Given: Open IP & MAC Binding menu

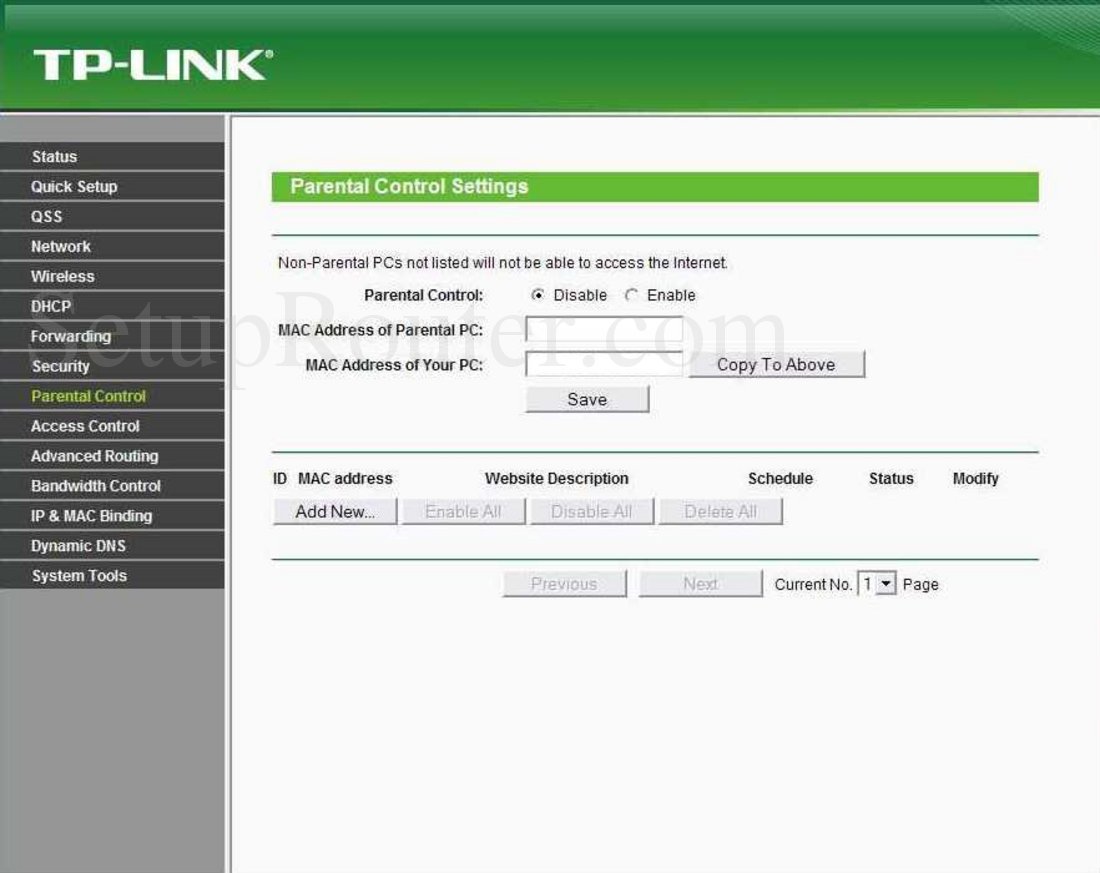Looking at the screenshot, I should tap(91, 516).
